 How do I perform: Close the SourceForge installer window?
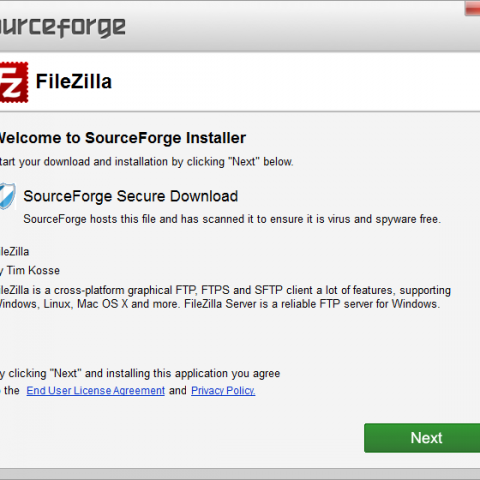pos(473,9)
